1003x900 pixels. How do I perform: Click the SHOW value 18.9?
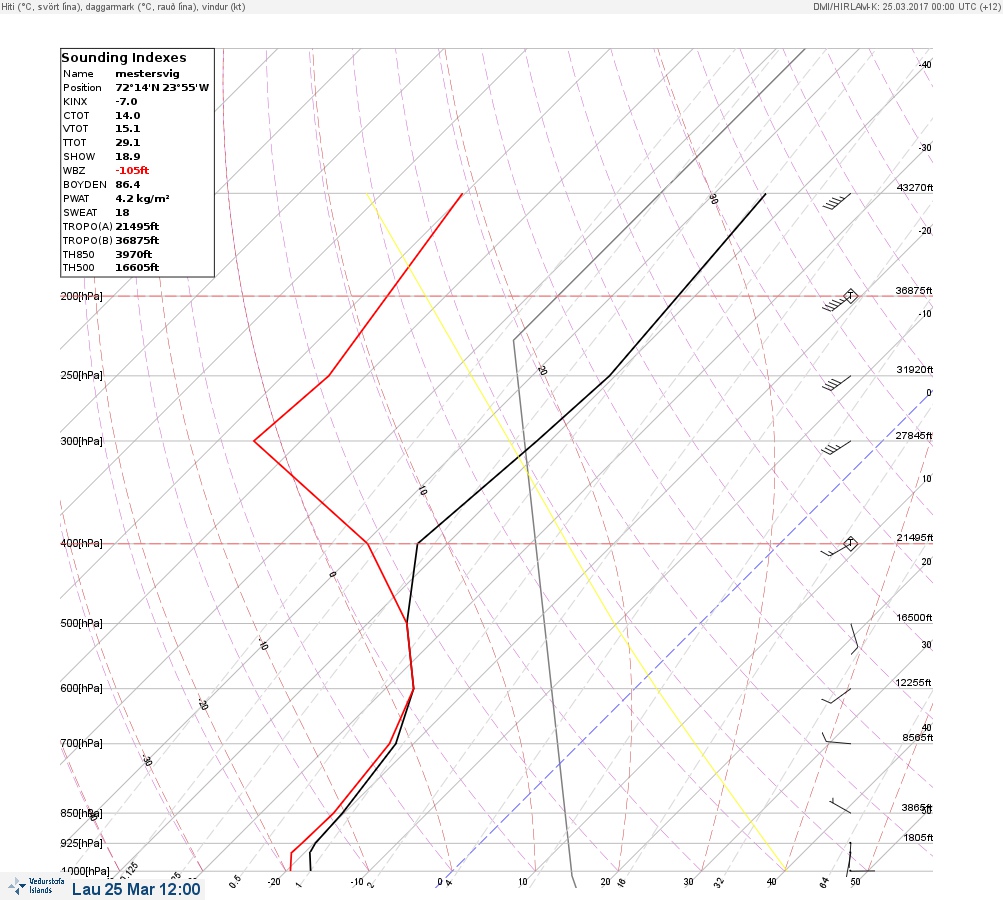click(128, 157)
